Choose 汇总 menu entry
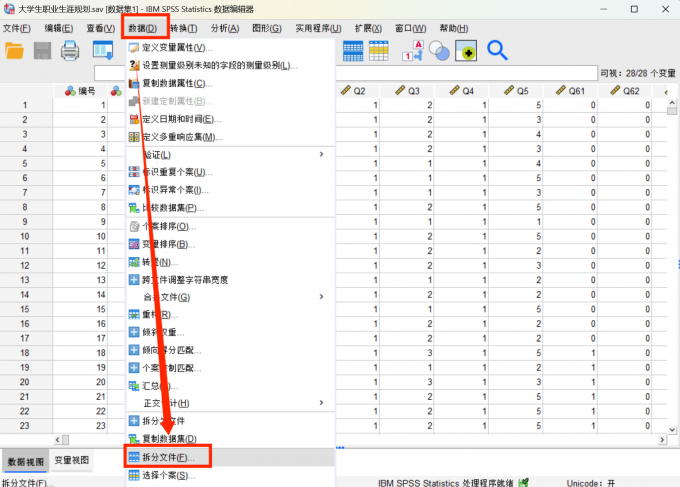The image size is (680, 487). (x=231, y=386)
